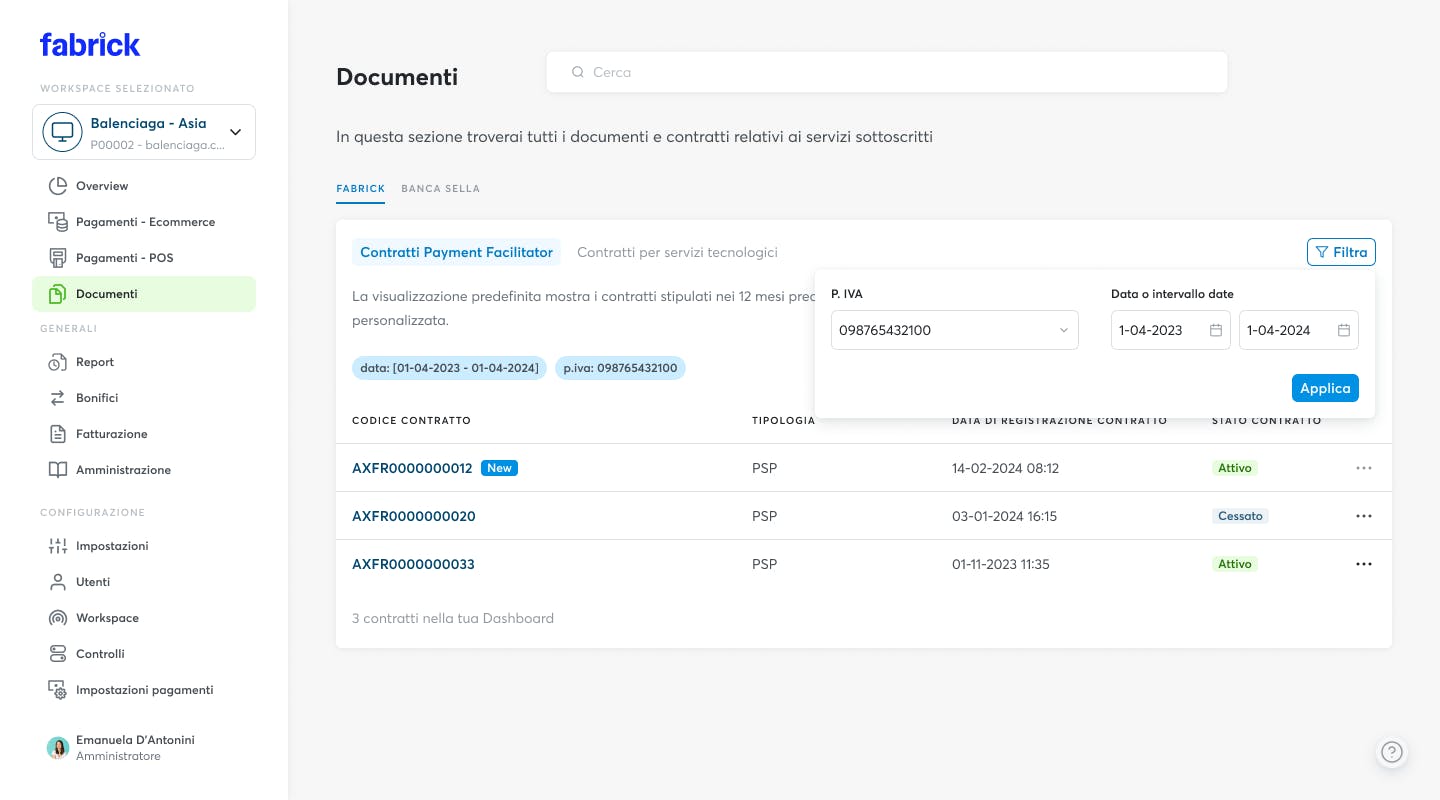Open more options for contract AXFR0000000020

(x=1364, y=516)
